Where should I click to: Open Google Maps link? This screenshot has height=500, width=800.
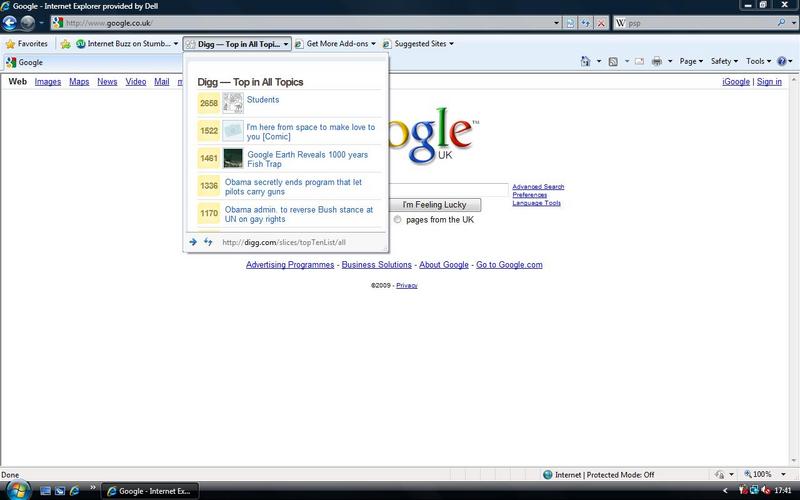[79, 82]
